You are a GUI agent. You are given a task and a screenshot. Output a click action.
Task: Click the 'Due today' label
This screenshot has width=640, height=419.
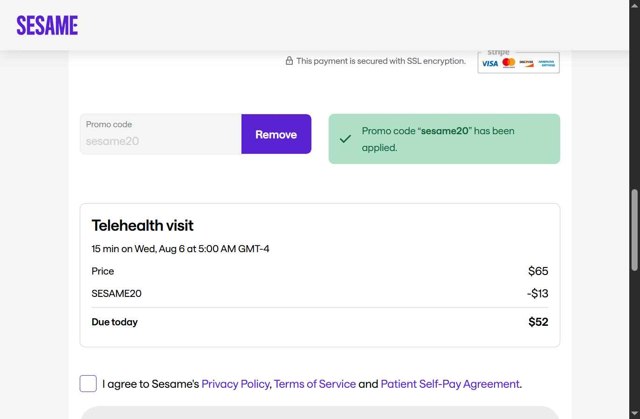pos(115,322)
